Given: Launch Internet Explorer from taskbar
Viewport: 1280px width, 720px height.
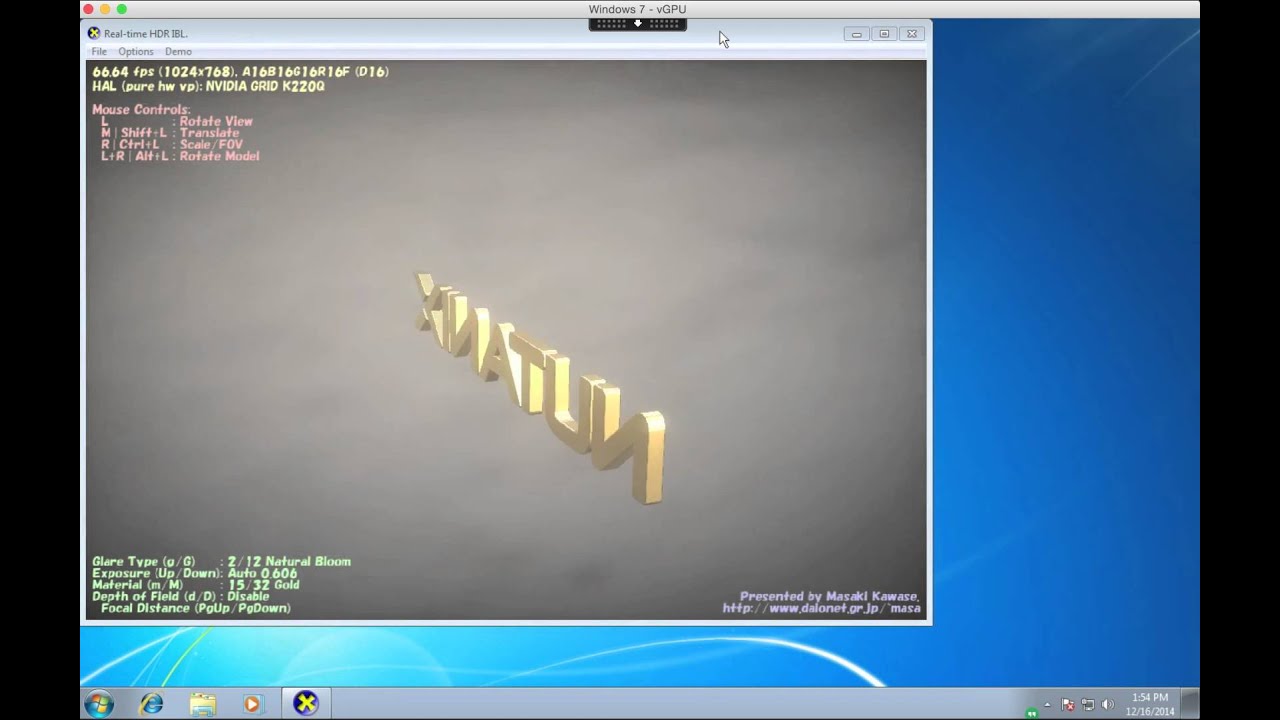Looking at the screenshot, I should coord(151,704).
